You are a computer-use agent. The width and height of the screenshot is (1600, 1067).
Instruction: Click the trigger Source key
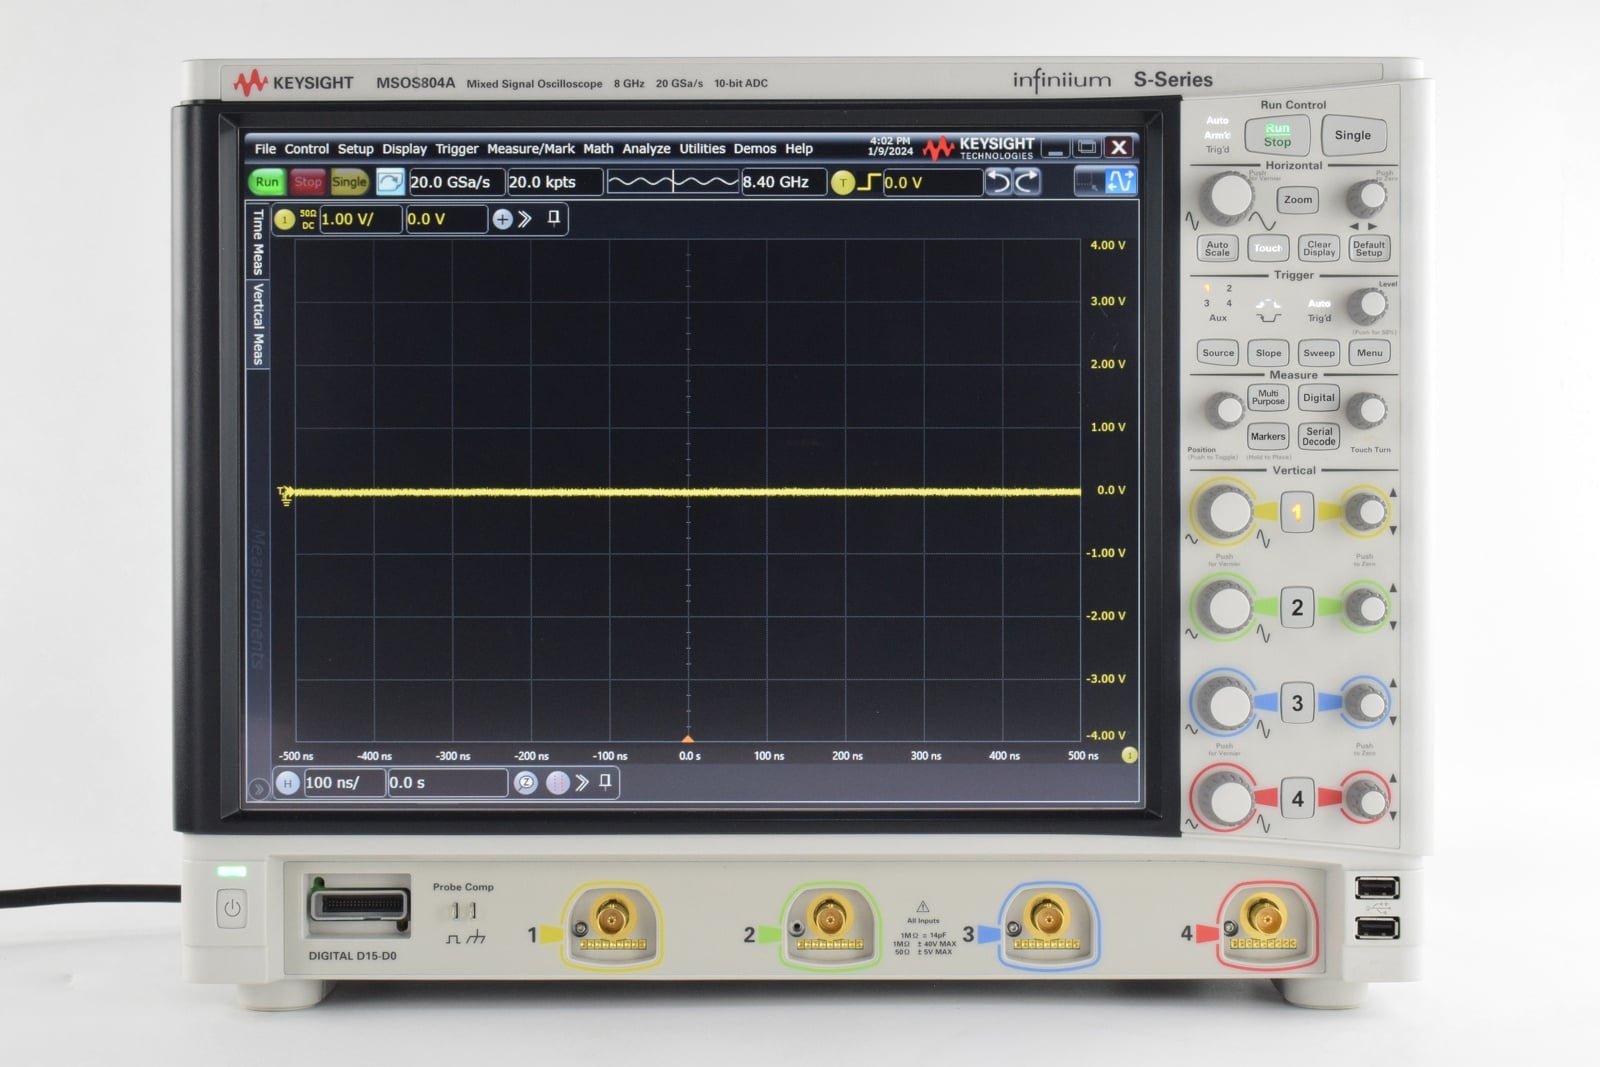[x=1218, y=353]
